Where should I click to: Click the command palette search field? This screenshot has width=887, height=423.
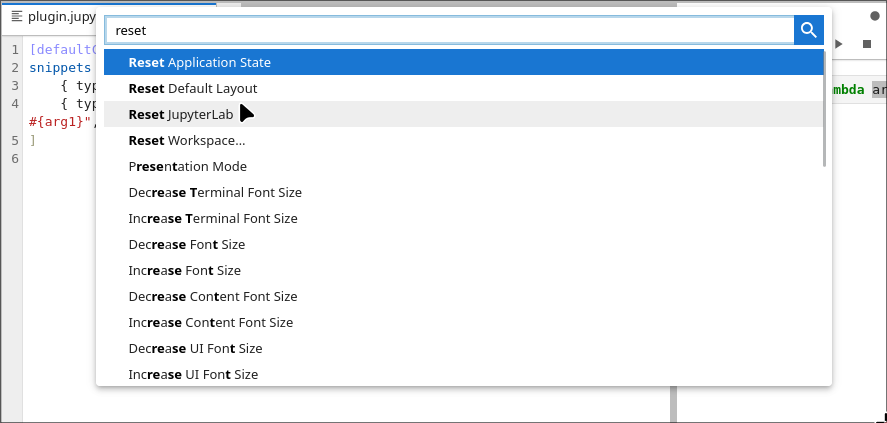tap(450, 30)
